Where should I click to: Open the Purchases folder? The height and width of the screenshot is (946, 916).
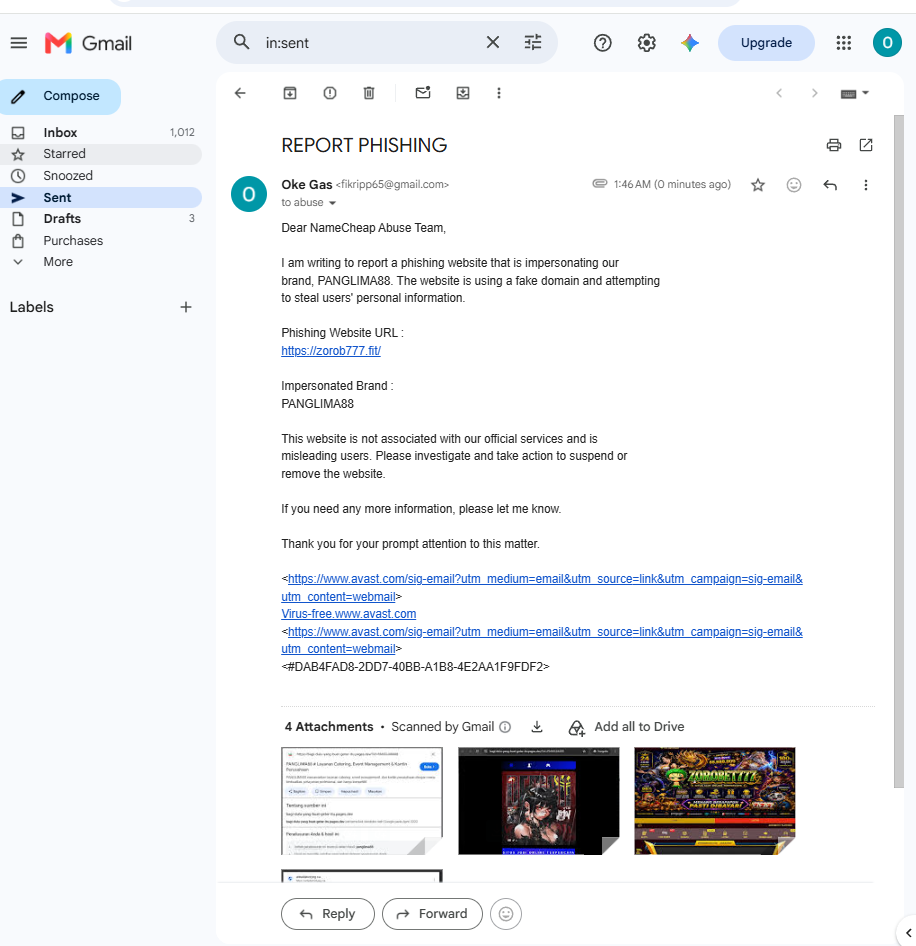pyautogui.click(x=101, y=240)
